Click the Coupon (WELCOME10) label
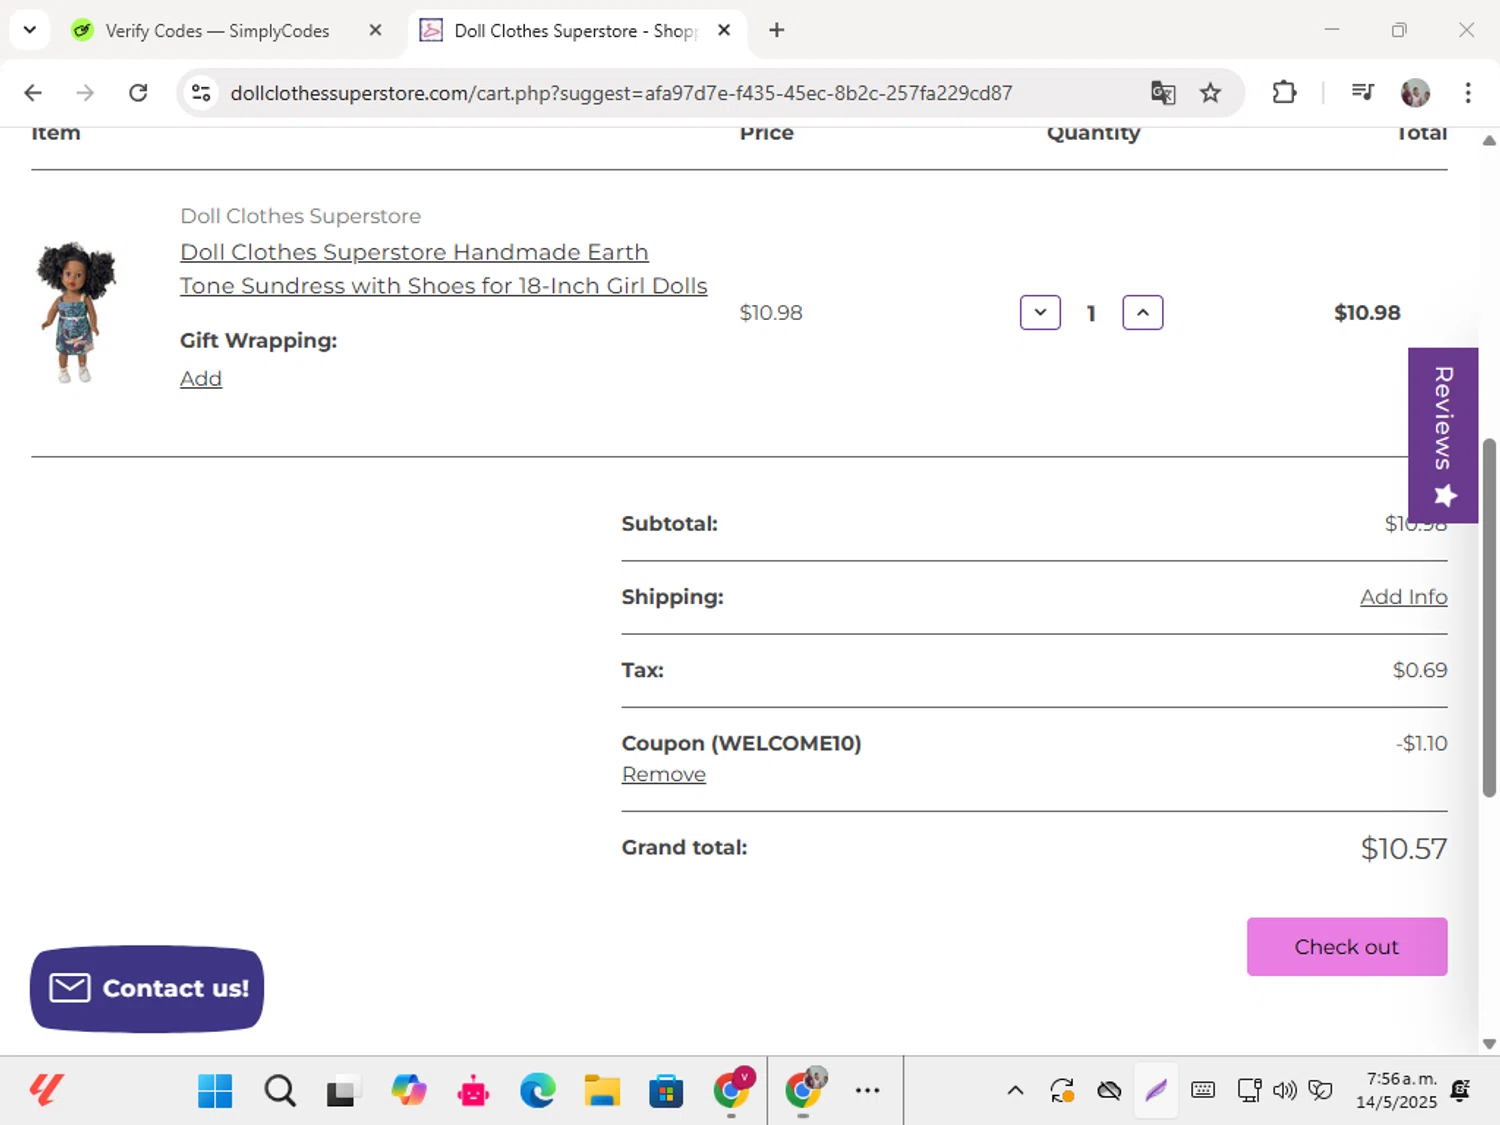 tap(741, 744)
